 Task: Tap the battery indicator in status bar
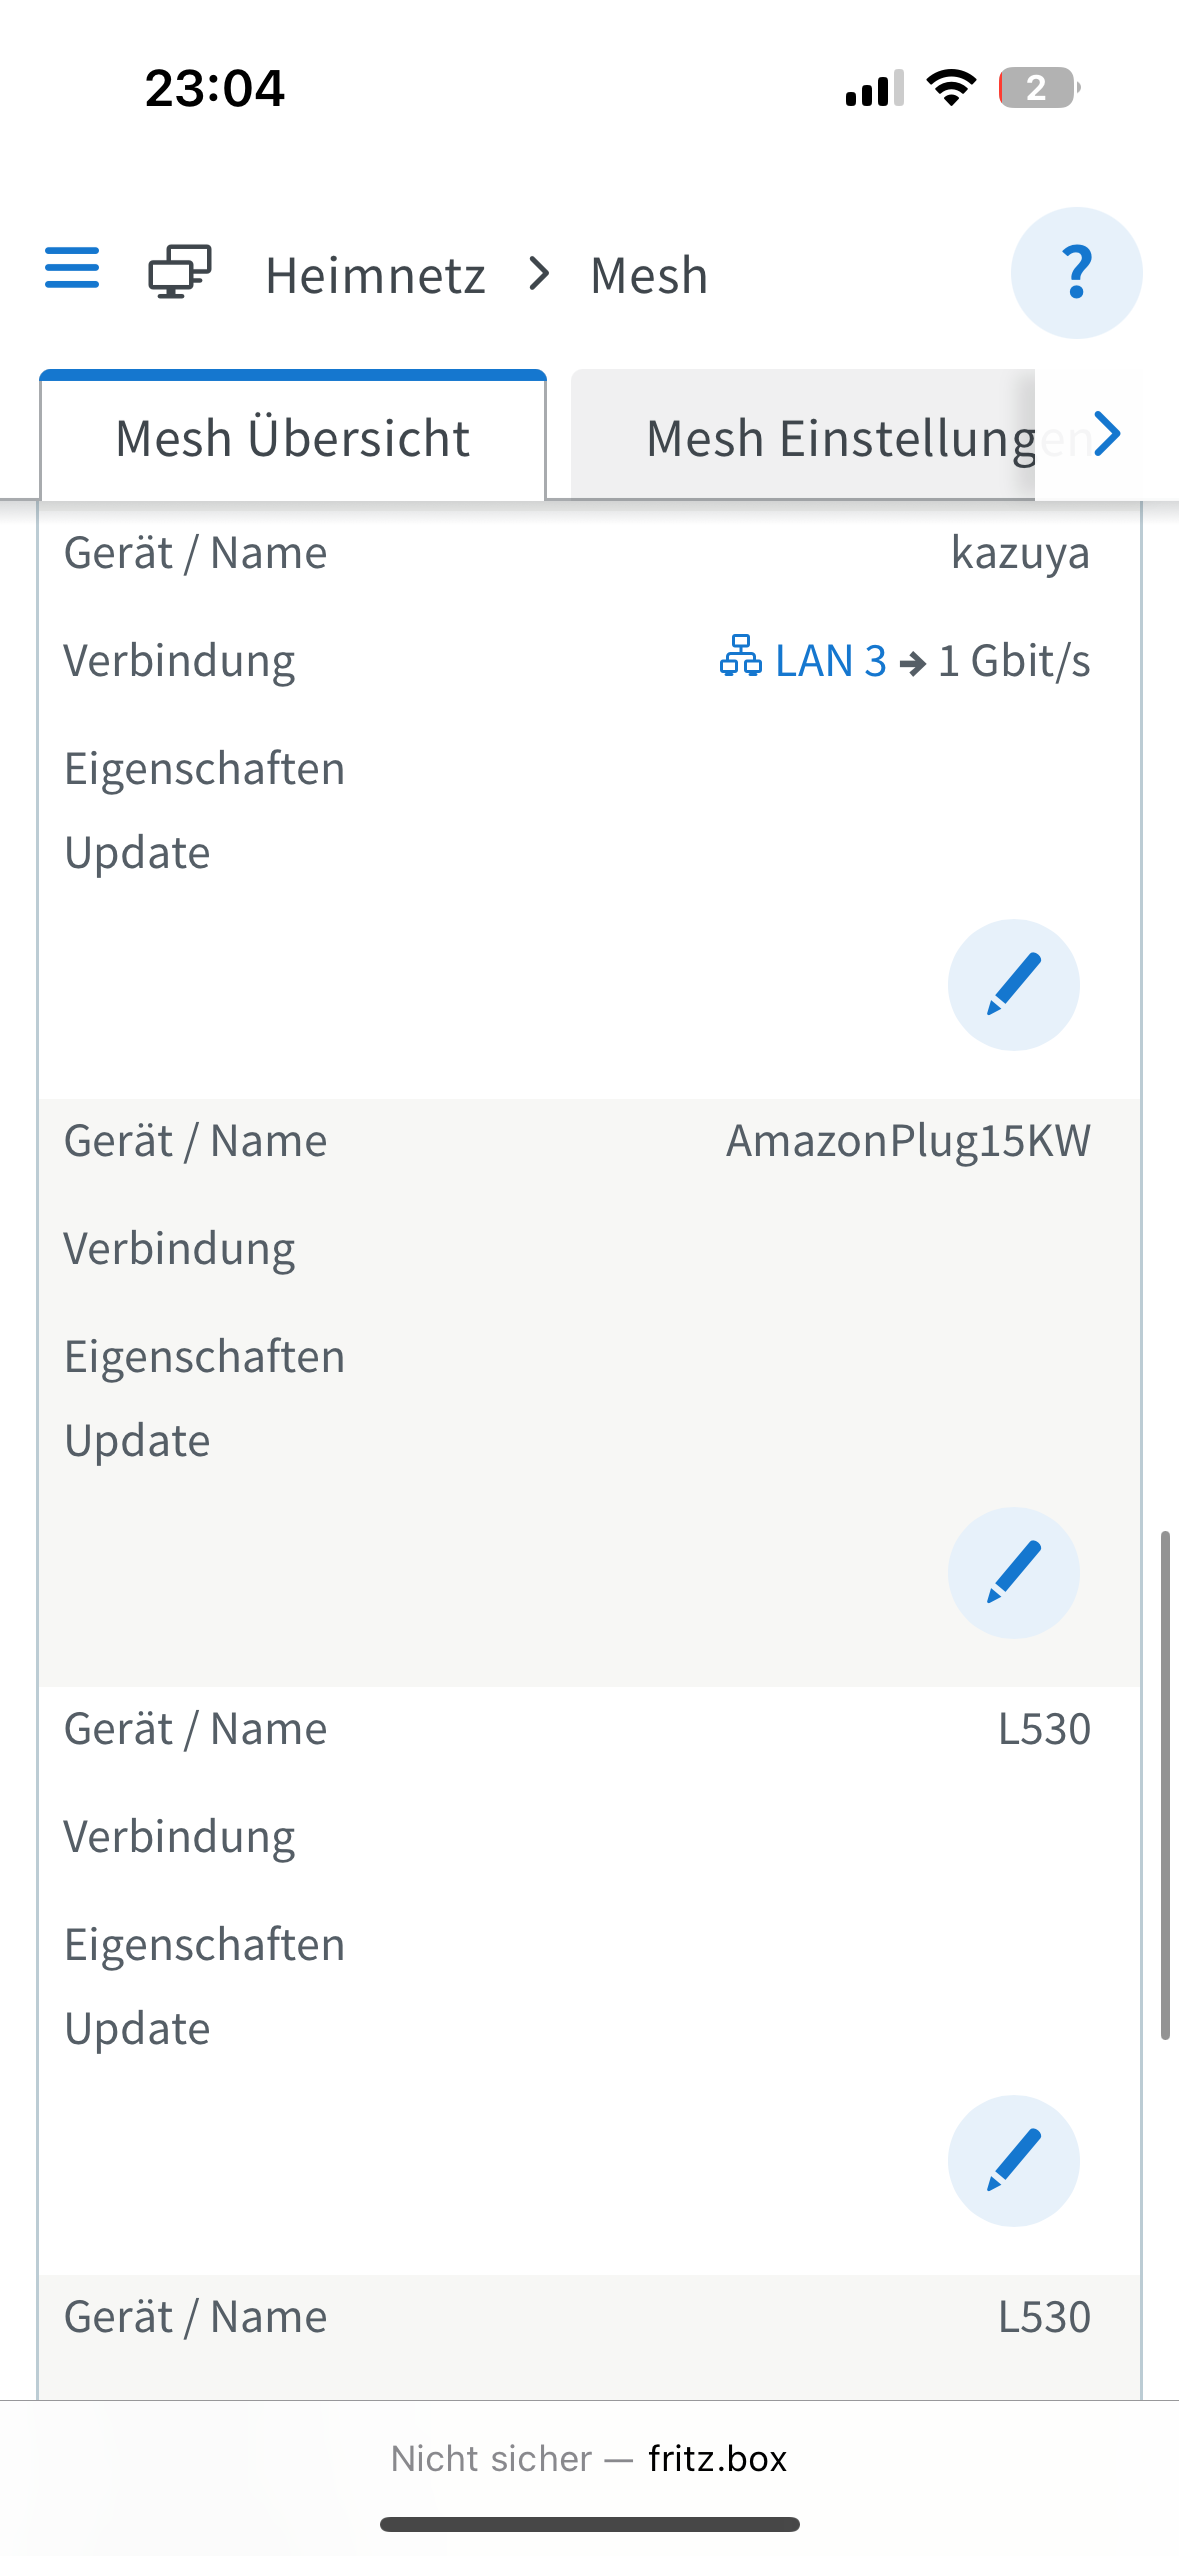tap(1038, 88)
